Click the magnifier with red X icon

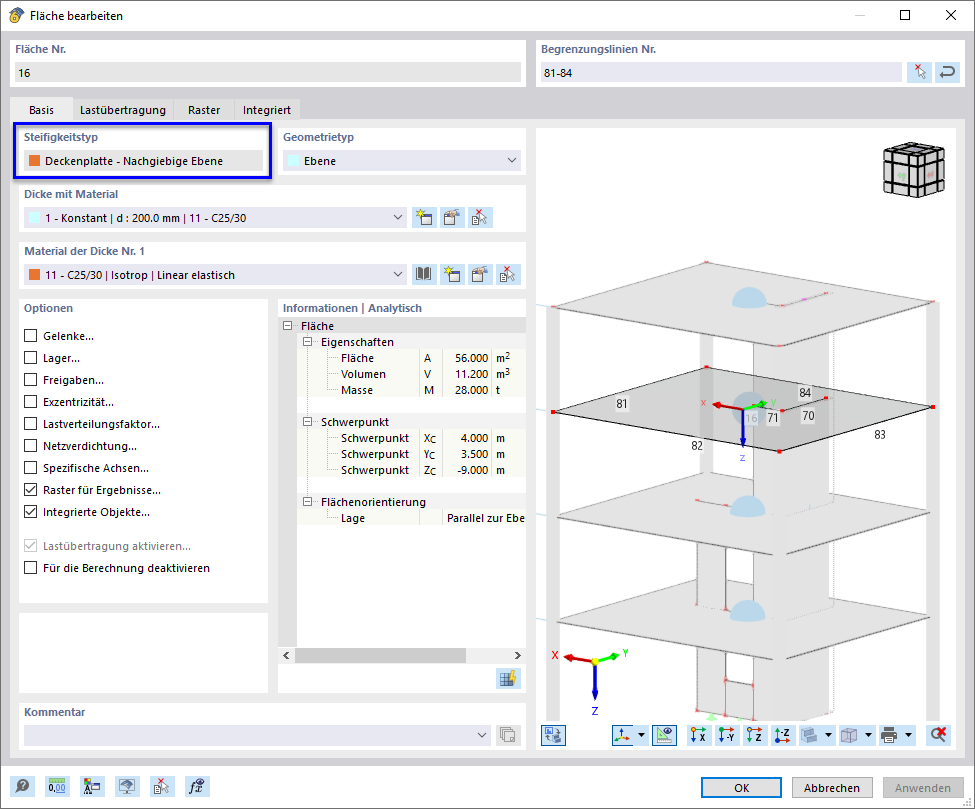[938, 735]
